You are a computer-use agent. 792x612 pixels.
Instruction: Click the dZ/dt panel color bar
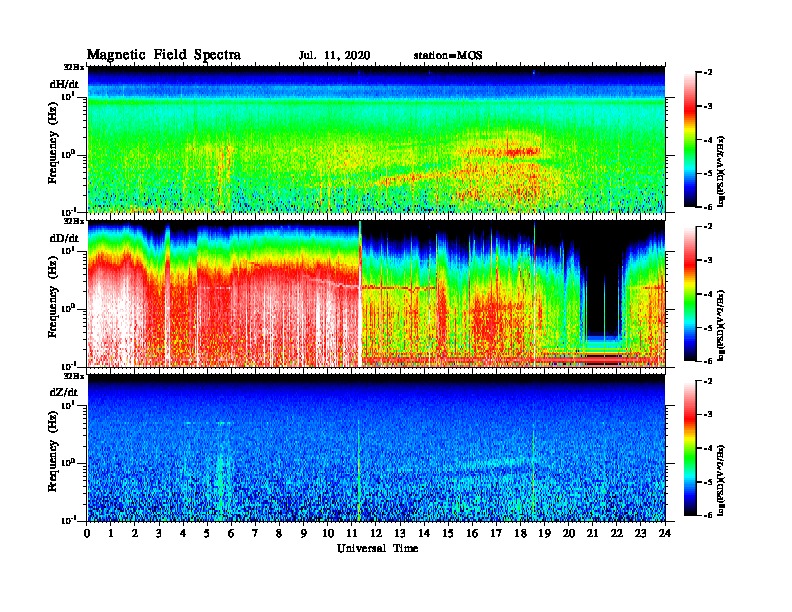pos(690,448)
